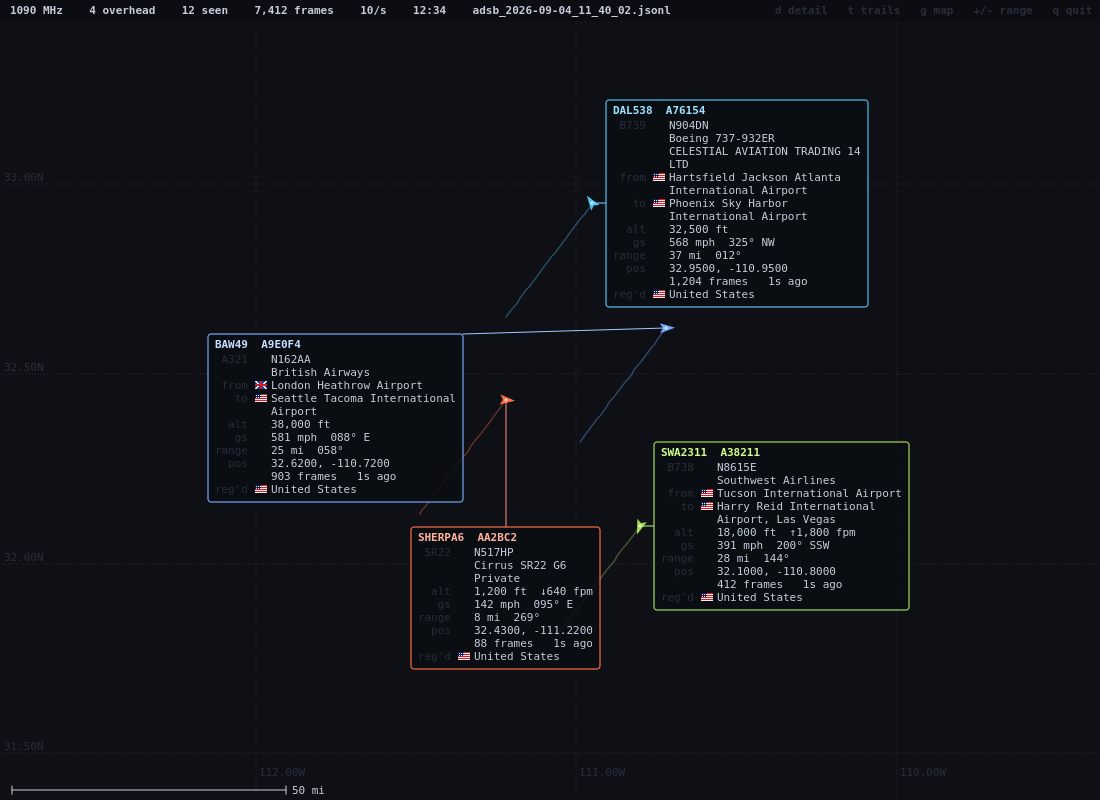Click '8 mi 269°' range value
The image size is (1100, 800).
(507, 618)
